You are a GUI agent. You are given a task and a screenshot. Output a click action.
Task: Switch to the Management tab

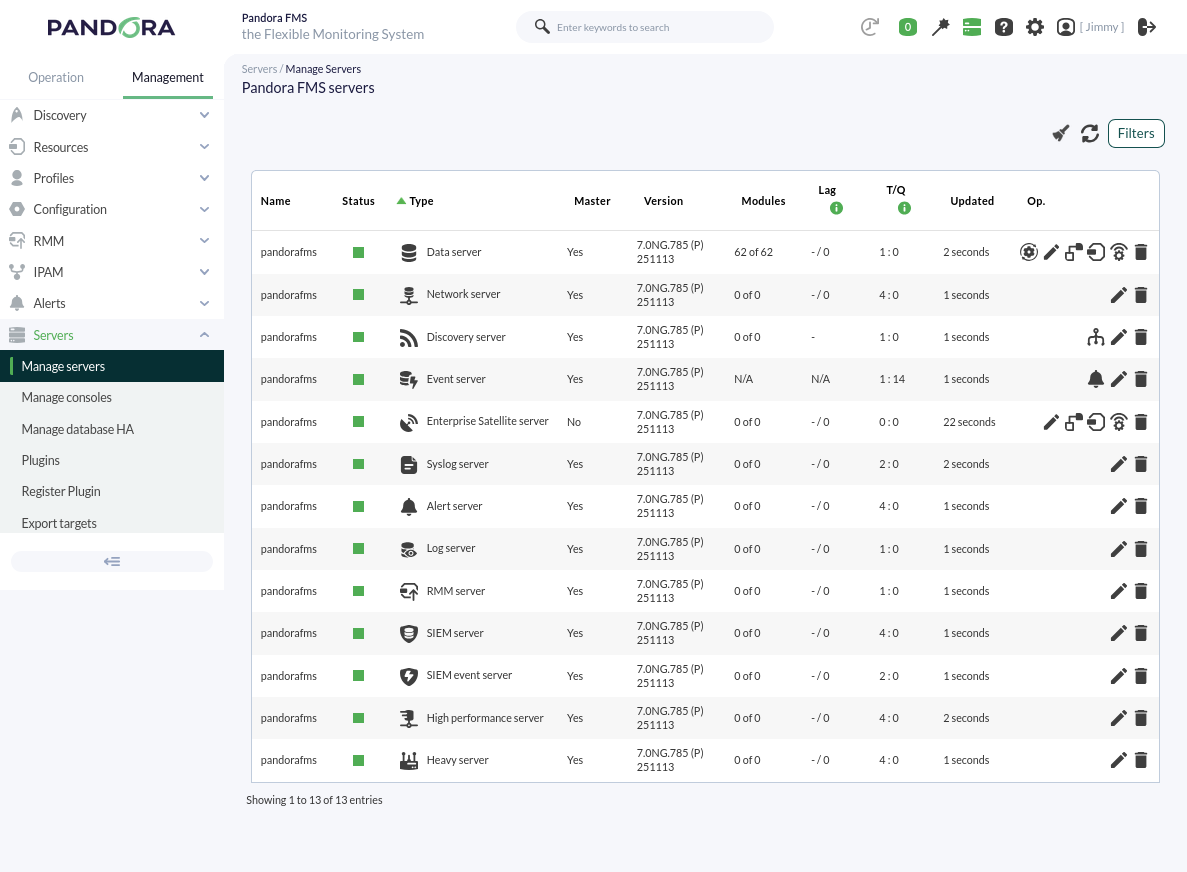click(167, 77)
